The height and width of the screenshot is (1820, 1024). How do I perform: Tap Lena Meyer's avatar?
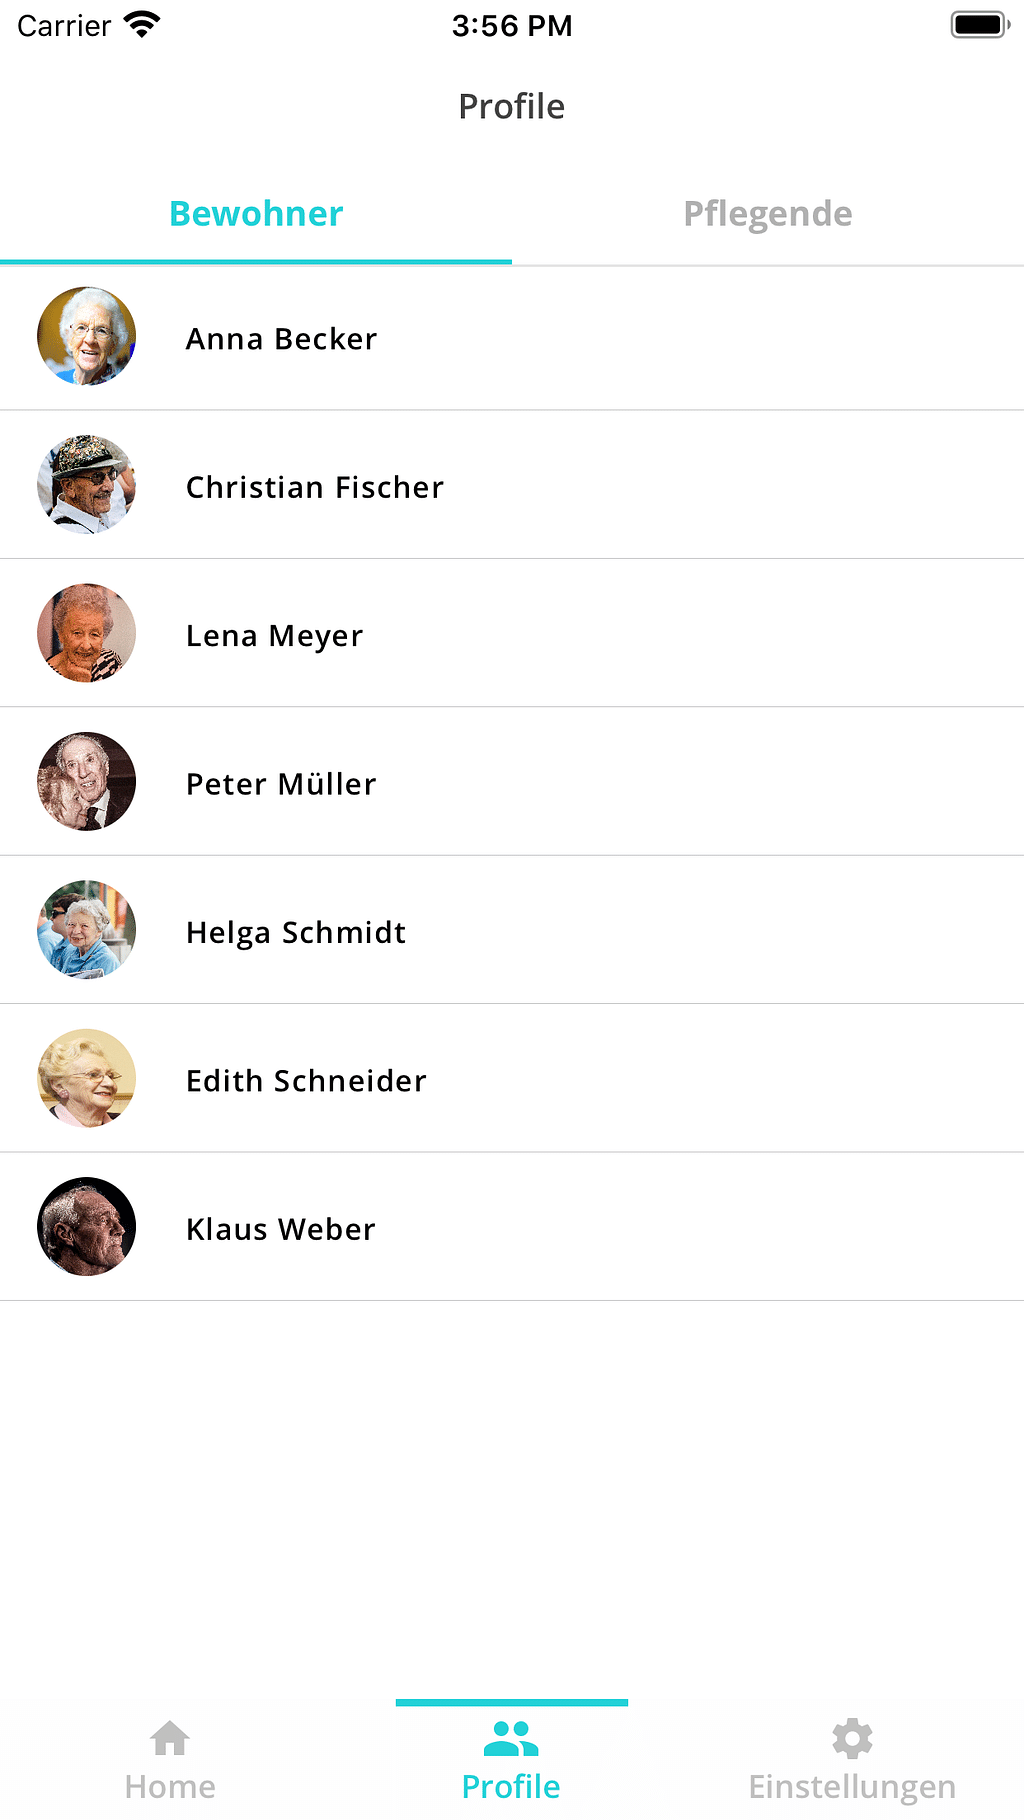click(87, 633)
